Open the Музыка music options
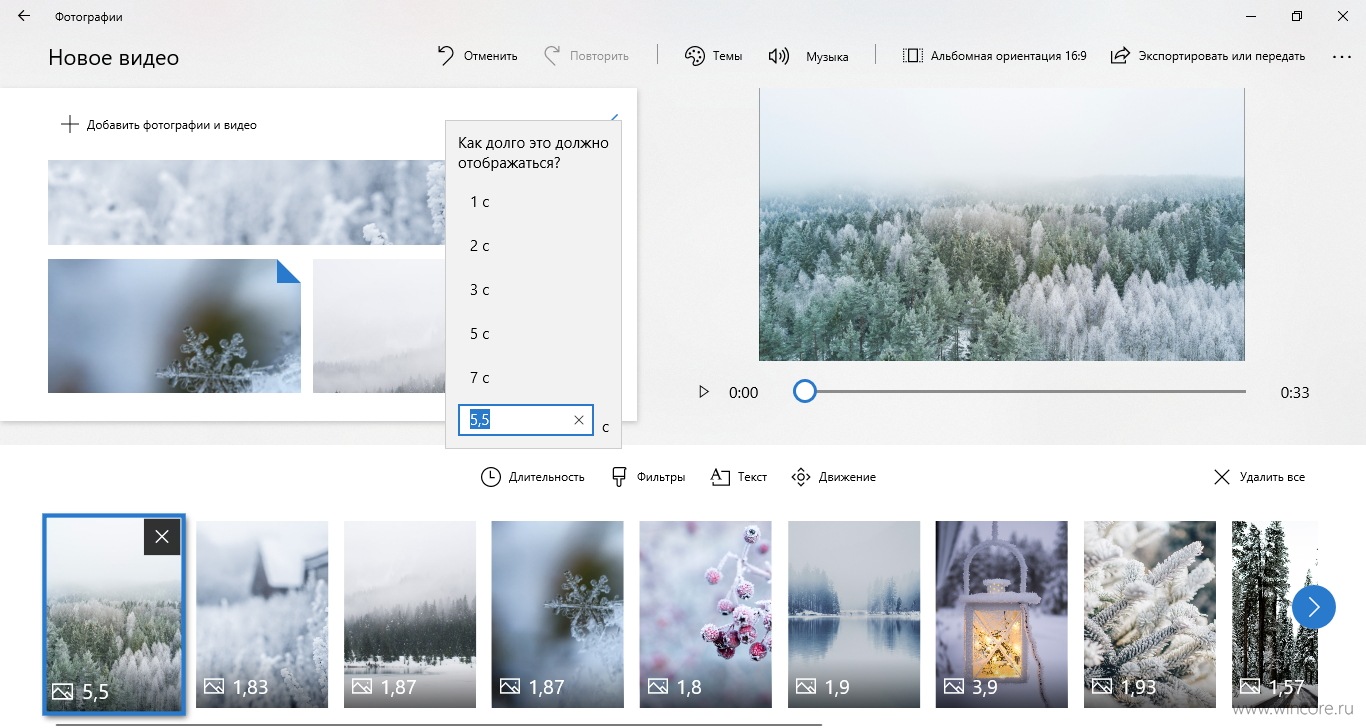 (x=808, y=56)
